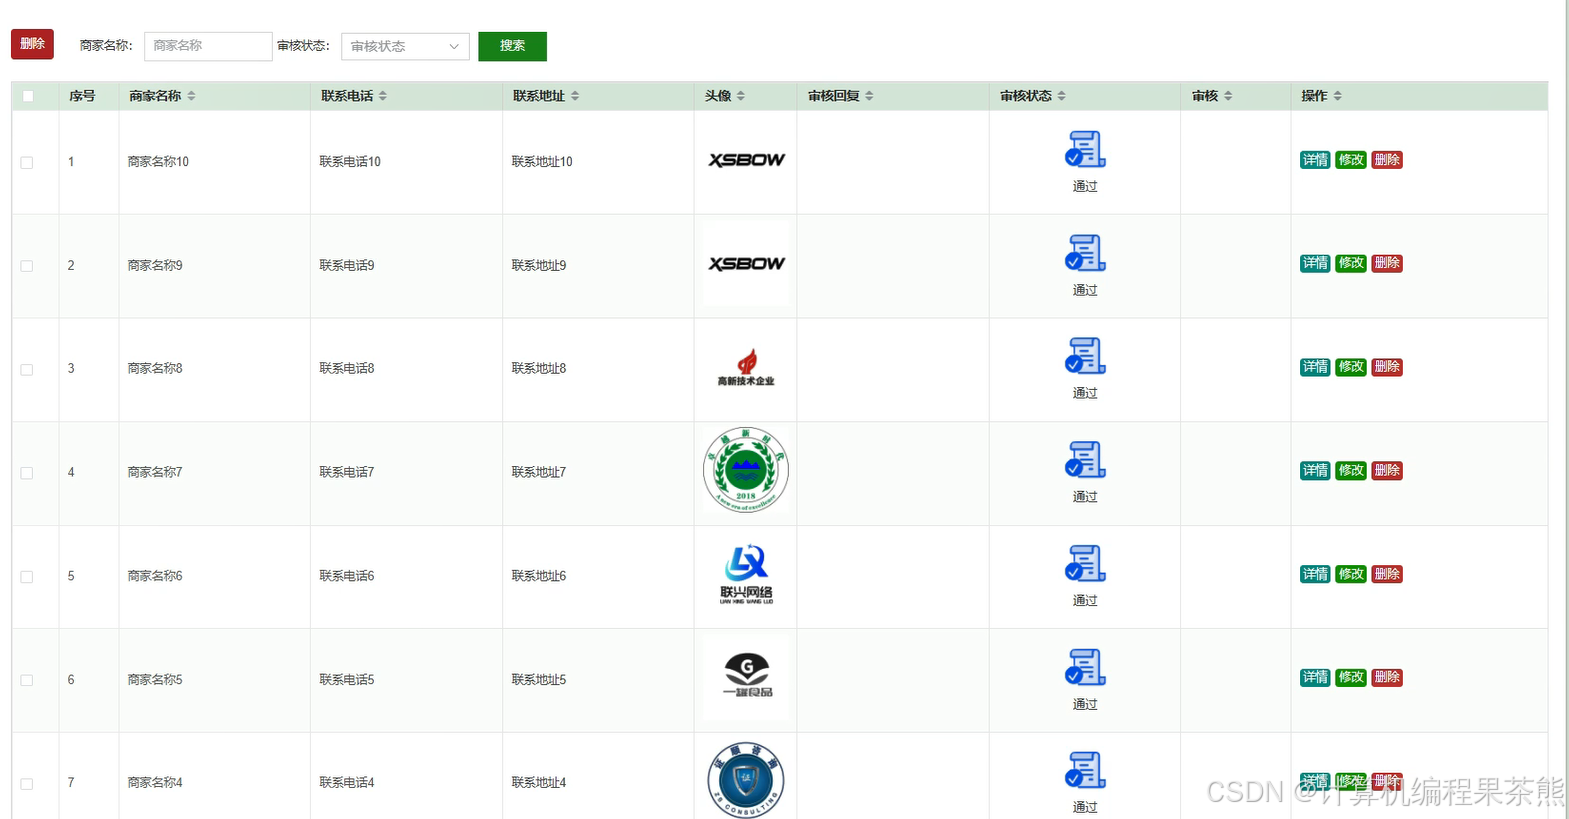Screen dimensions: 1569x819
Task: Click the green 搜索 button
Action: 512,46
